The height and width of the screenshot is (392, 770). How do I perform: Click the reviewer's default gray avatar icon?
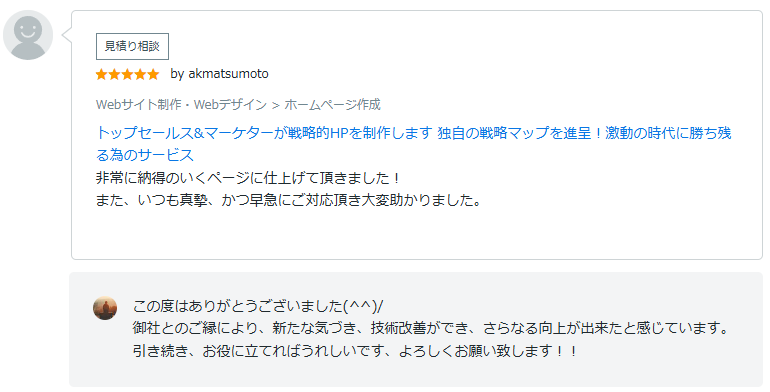(28, 35)
